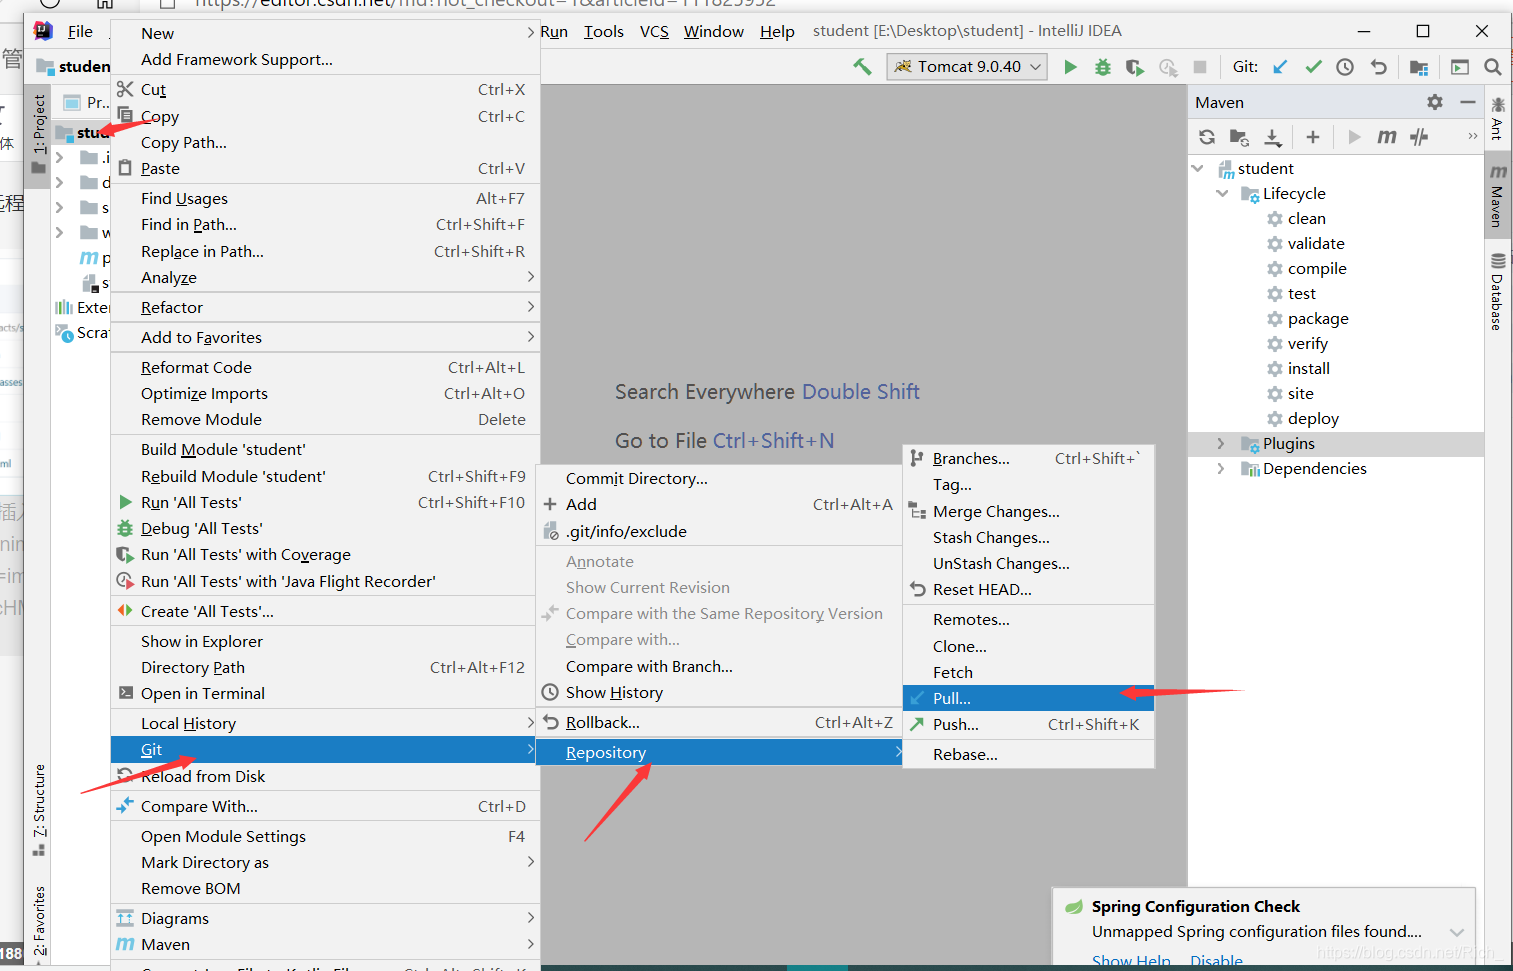Select Pull... in Repository submenu

coord(1028,698)
